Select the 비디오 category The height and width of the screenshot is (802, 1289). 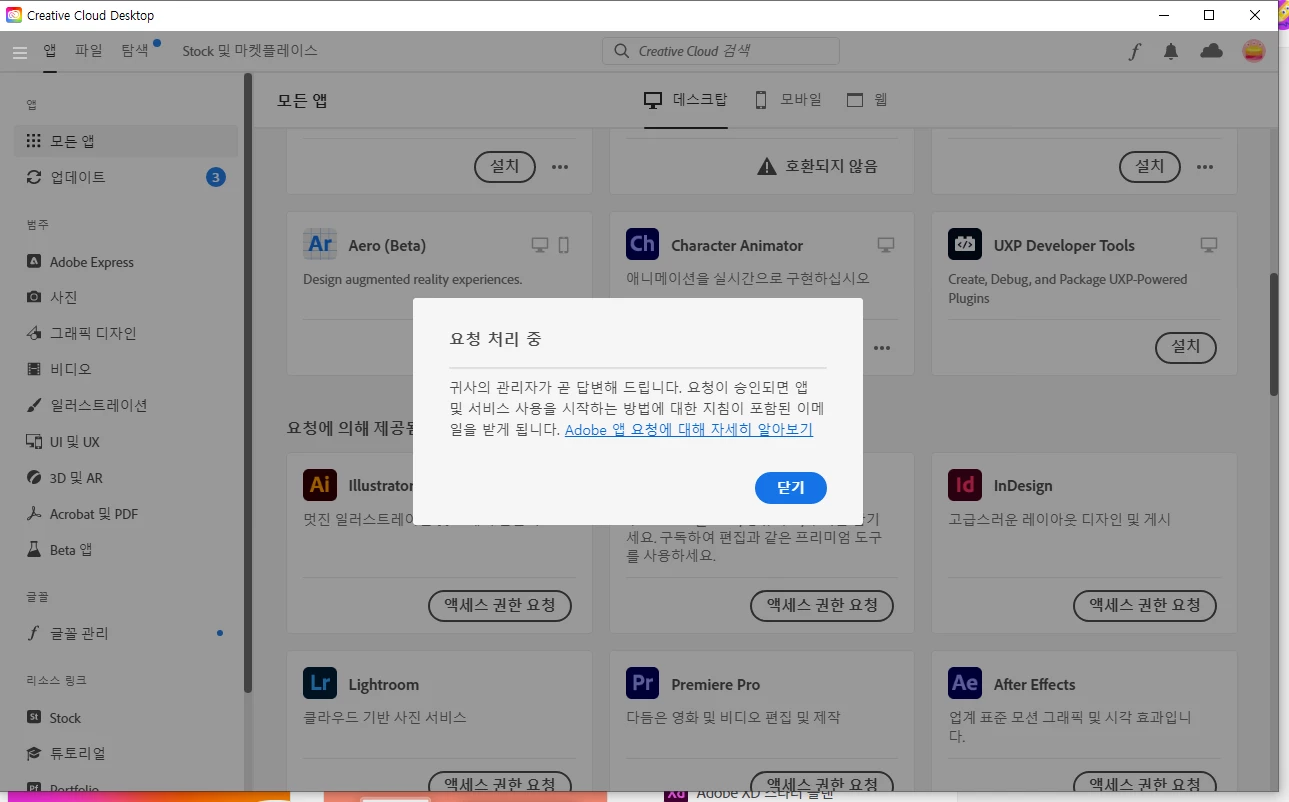point(126,369)
